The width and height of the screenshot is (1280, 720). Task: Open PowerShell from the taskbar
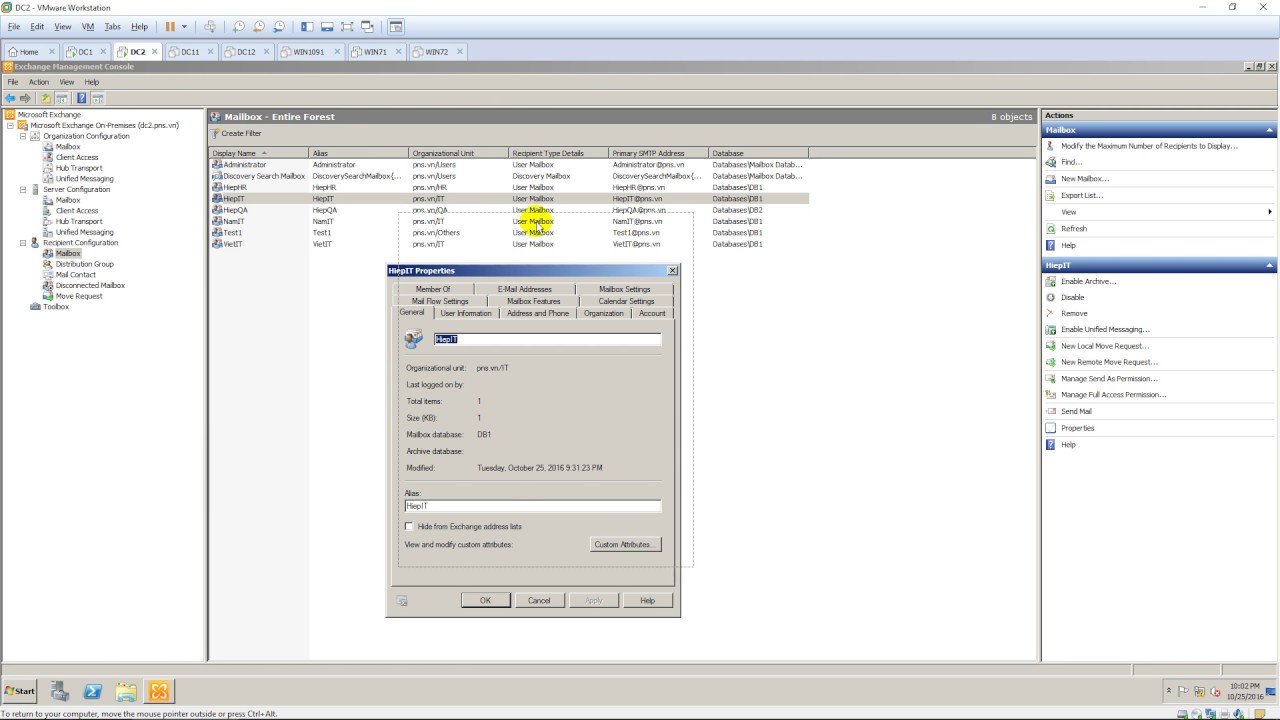(x=92, y=691)
